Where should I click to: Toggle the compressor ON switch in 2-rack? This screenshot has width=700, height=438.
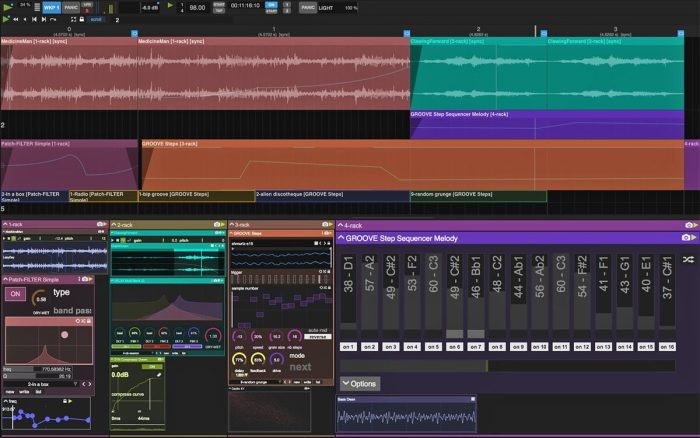(x=152, y=367)
